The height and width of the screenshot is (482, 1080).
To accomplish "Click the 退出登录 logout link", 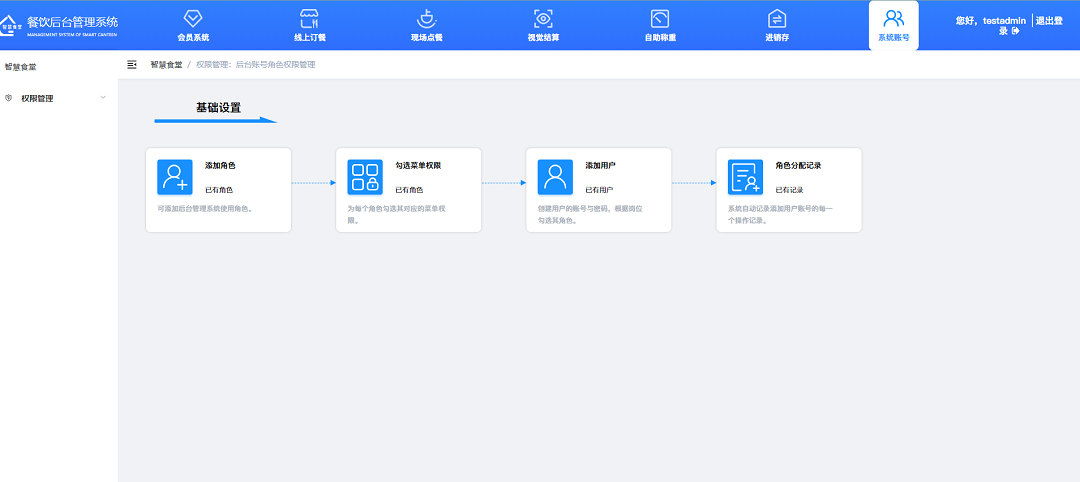I will pyautogui.click(x=1047, y=25).
